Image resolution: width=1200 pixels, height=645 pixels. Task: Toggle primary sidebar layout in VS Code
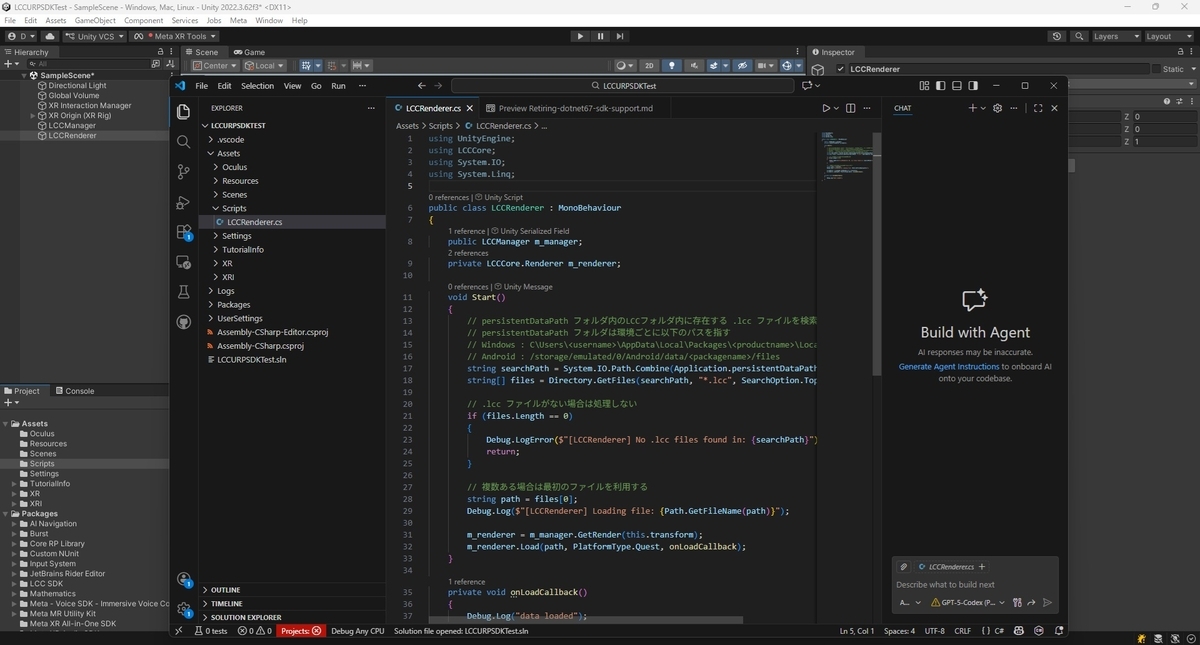pyautogui.click(x=941, y=86)
